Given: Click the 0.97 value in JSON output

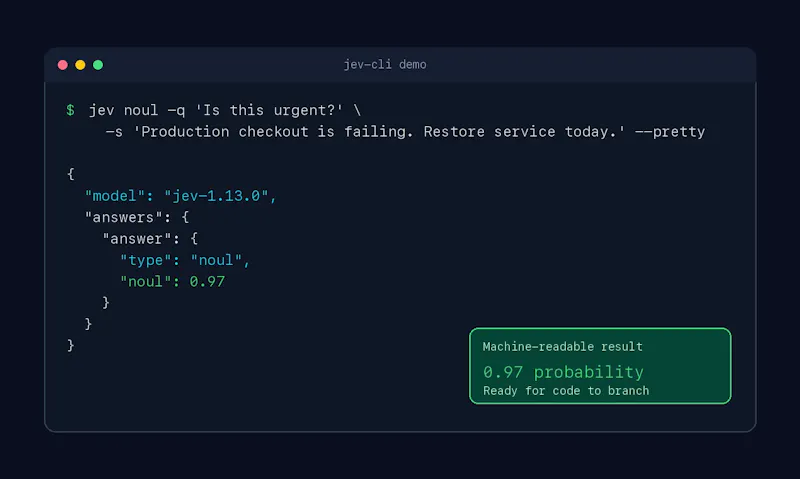Looking at the screenshot, I should pos(207,282).
